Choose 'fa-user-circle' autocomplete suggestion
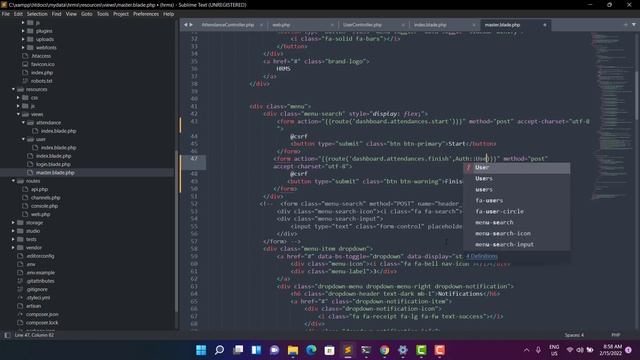 pyautogui.click(x=516, y=211)
